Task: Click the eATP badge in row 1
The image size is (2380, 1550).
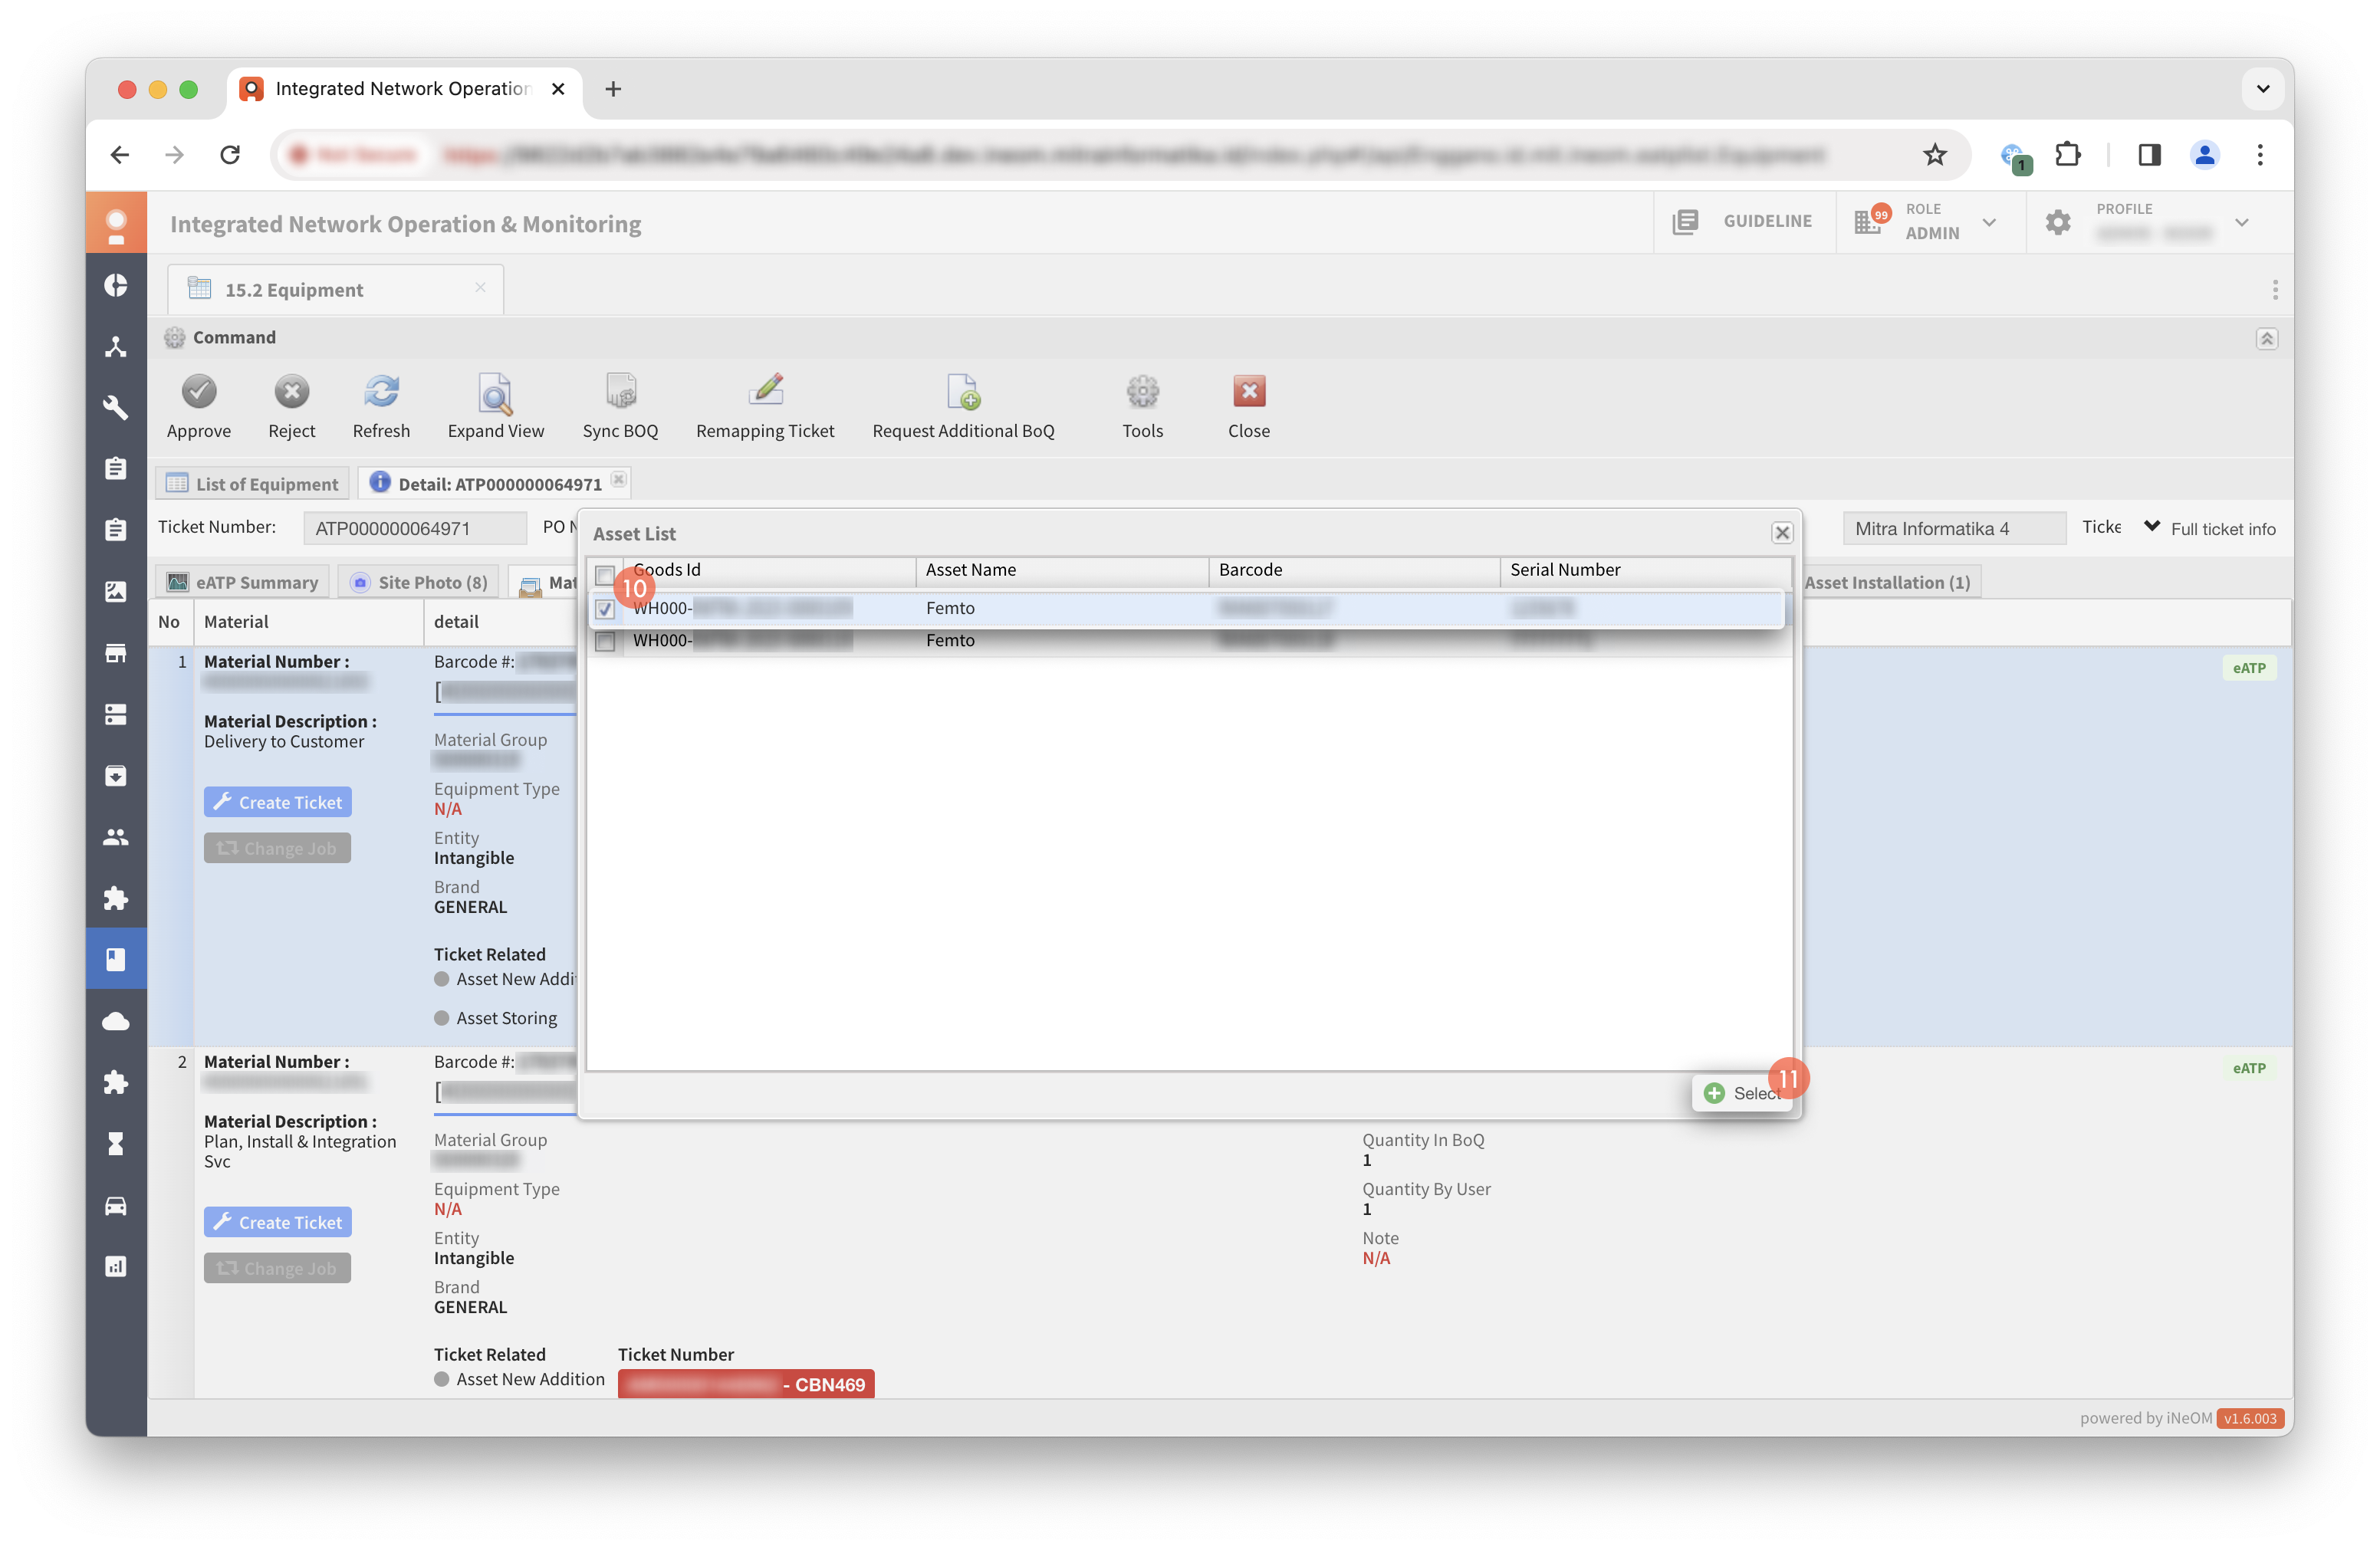Action: point(2249,668)
